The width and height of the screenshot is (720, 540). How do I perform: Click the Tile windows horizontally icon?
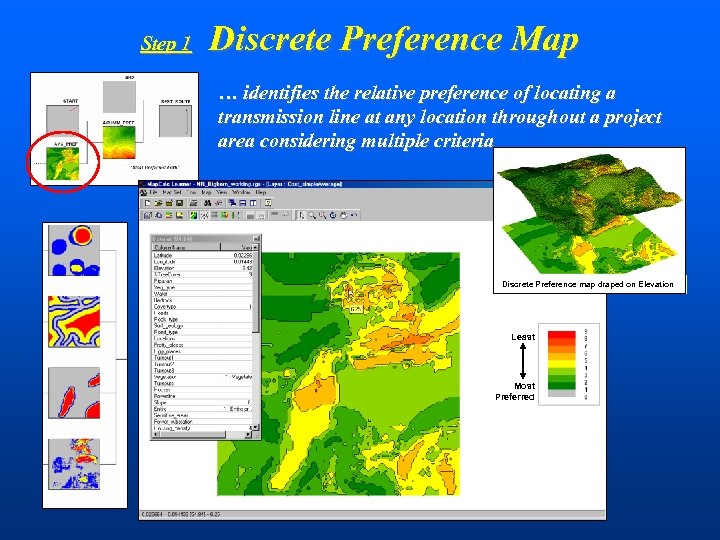242,203
